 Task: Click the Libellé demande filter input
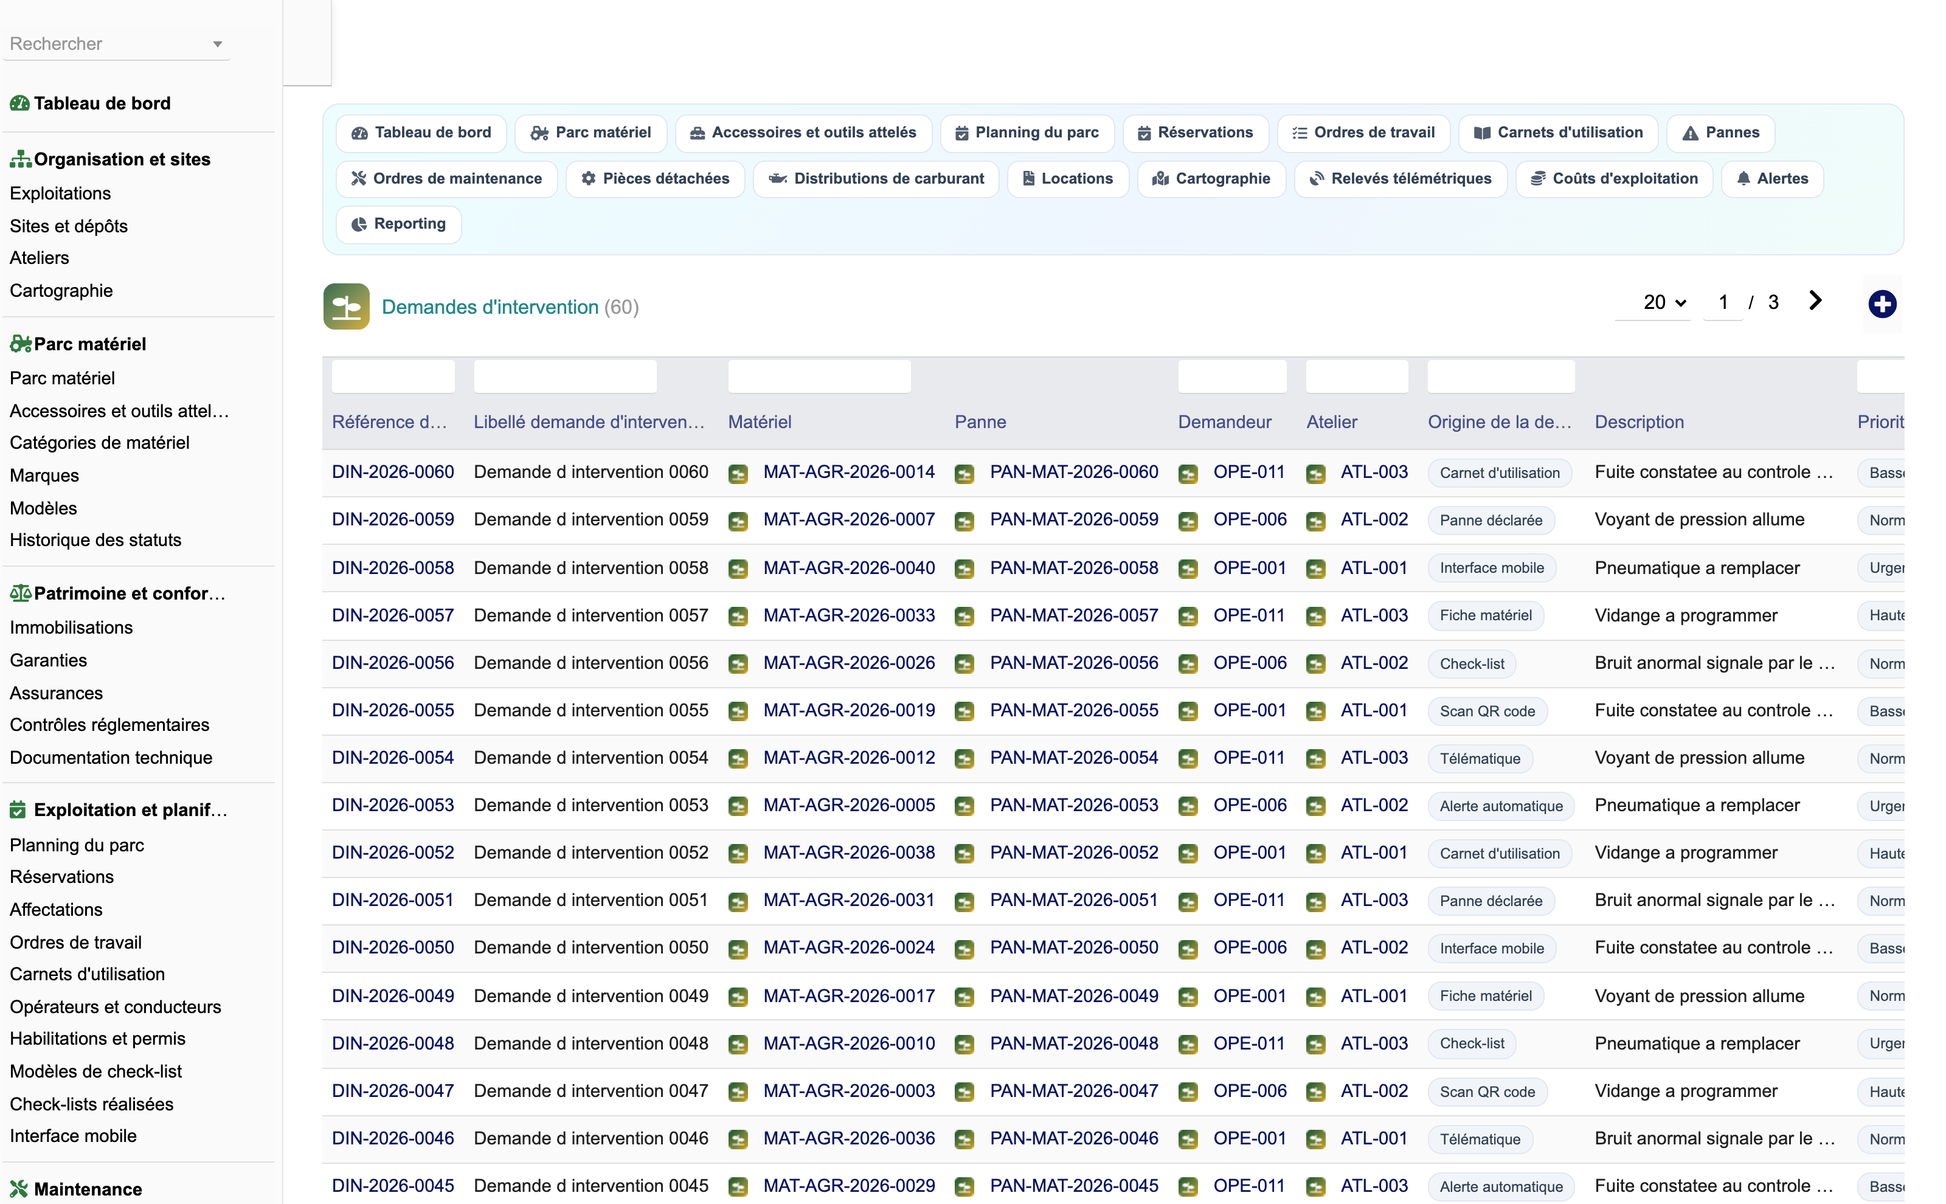click(565, 376)
